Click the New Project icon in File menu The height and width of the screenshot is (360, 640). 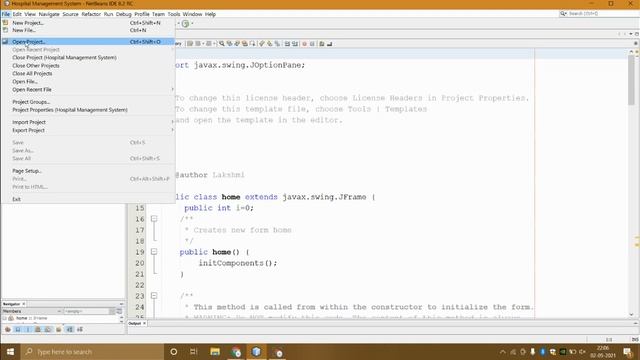(x=5, y=23)
